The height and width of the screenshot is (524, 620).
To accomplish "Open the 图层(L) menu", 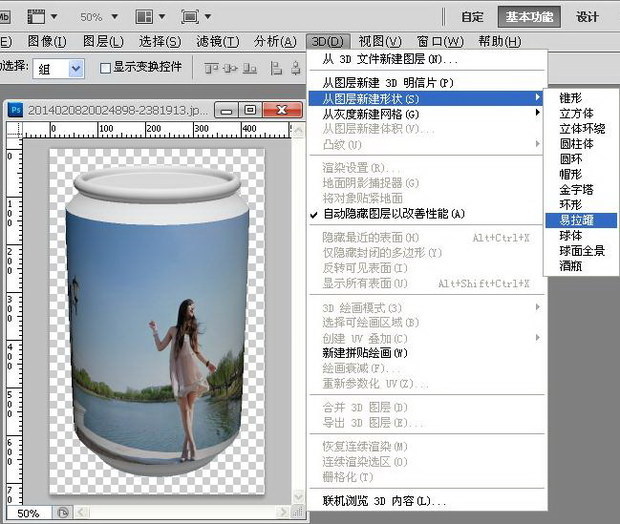I will 103,41.
